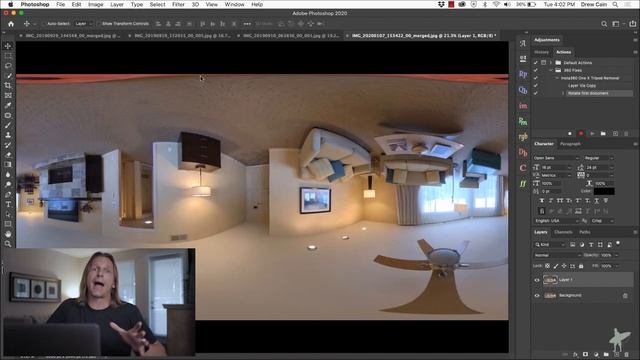Viewport: 640px width, 360px height.
Task: Toggle the checkmark for 360 Fixes set
Action: pyautogui.click(x=536, y=70)
